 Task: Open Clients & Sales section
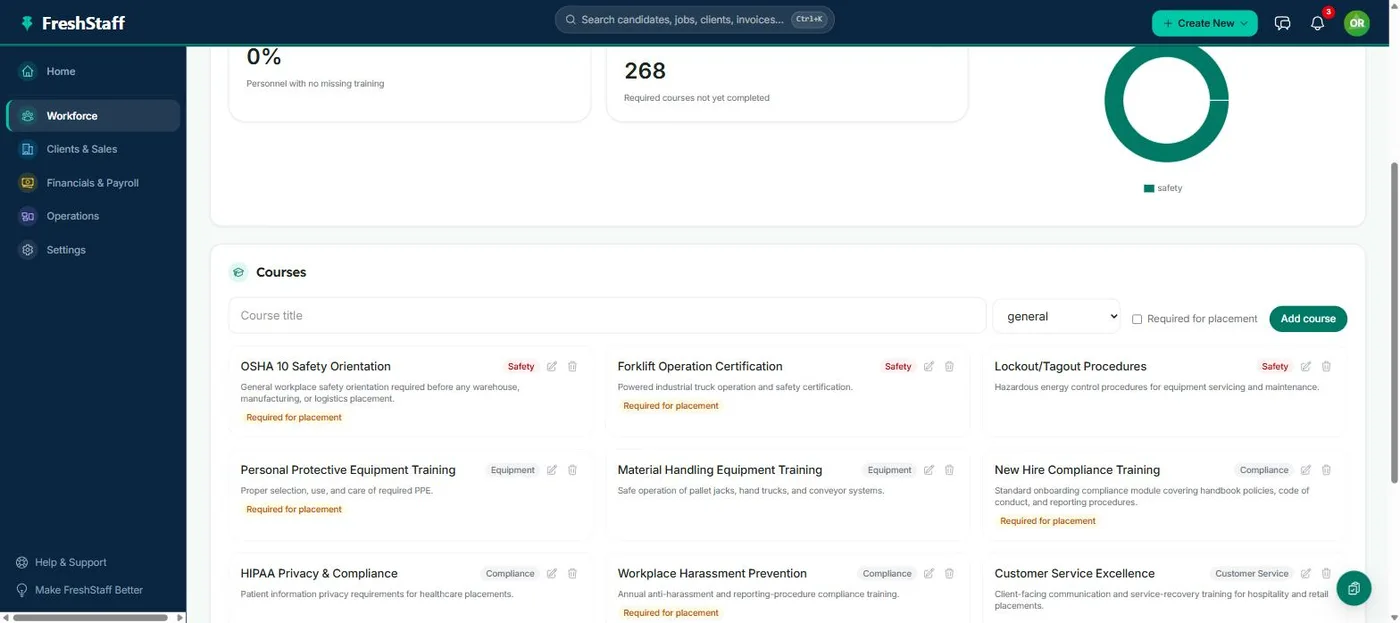[93, 149]
